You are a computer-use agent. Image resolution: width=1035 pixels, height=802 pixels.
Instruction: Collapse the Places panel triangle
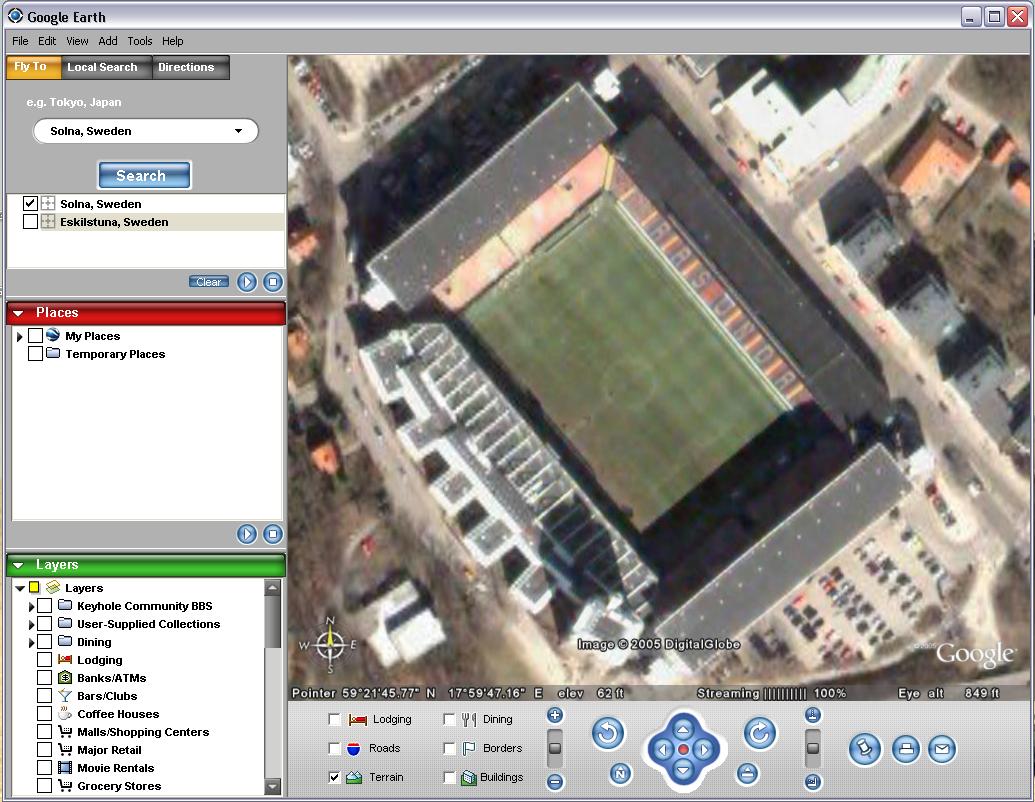coord(18,313)
